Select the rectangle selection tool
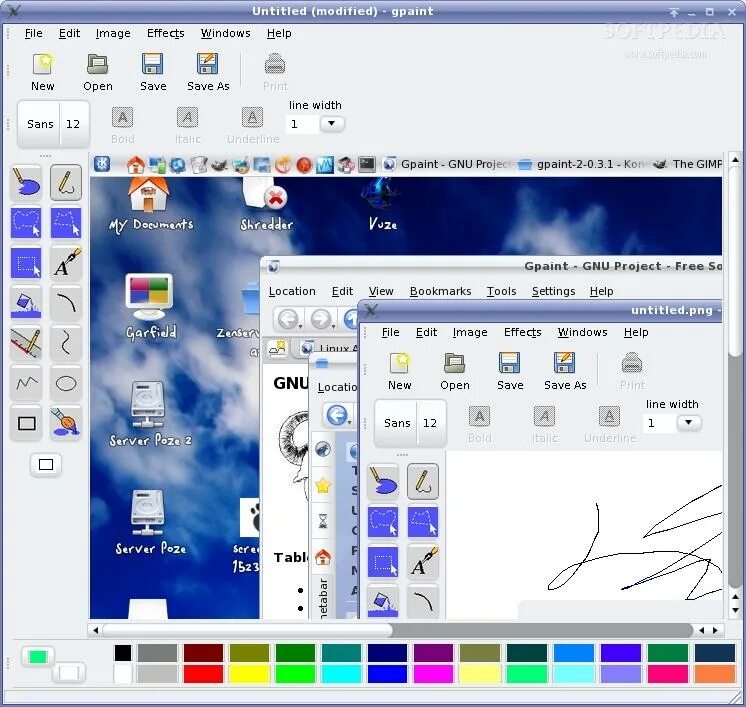The image size is (746, 707). [26, 263]
